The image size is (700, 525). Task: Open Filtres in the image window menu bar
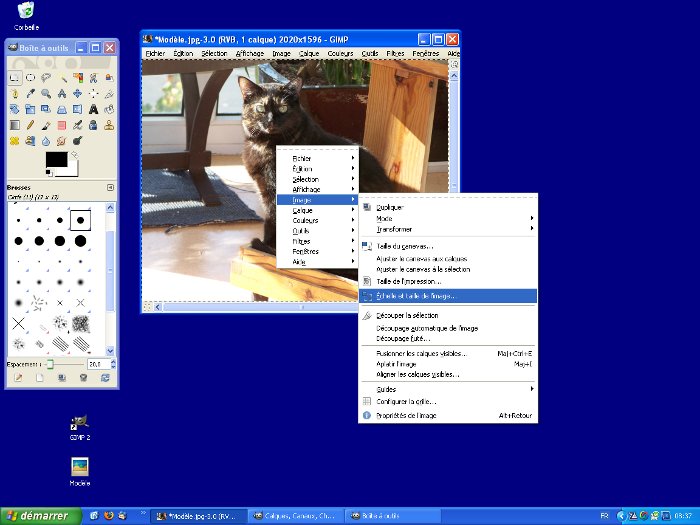[395, 54]
